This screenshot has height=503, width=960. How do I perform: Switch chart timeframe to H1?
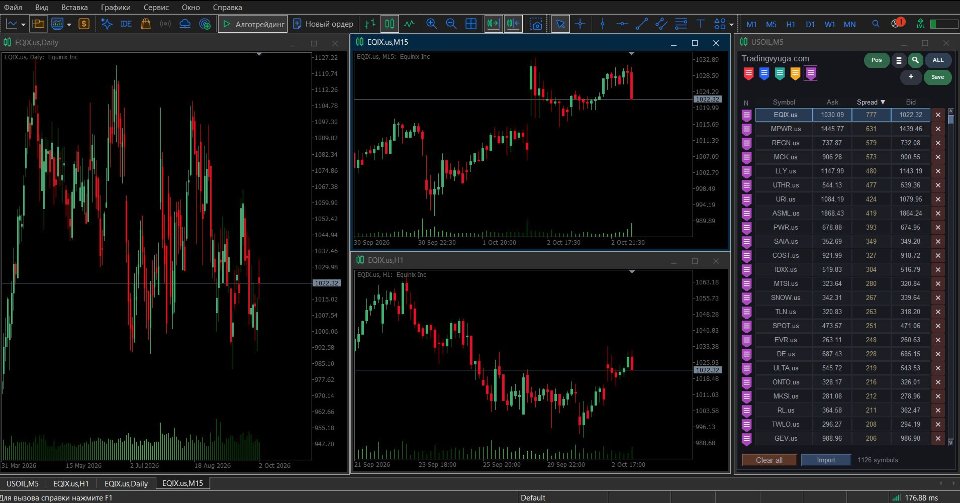point(790,24)
